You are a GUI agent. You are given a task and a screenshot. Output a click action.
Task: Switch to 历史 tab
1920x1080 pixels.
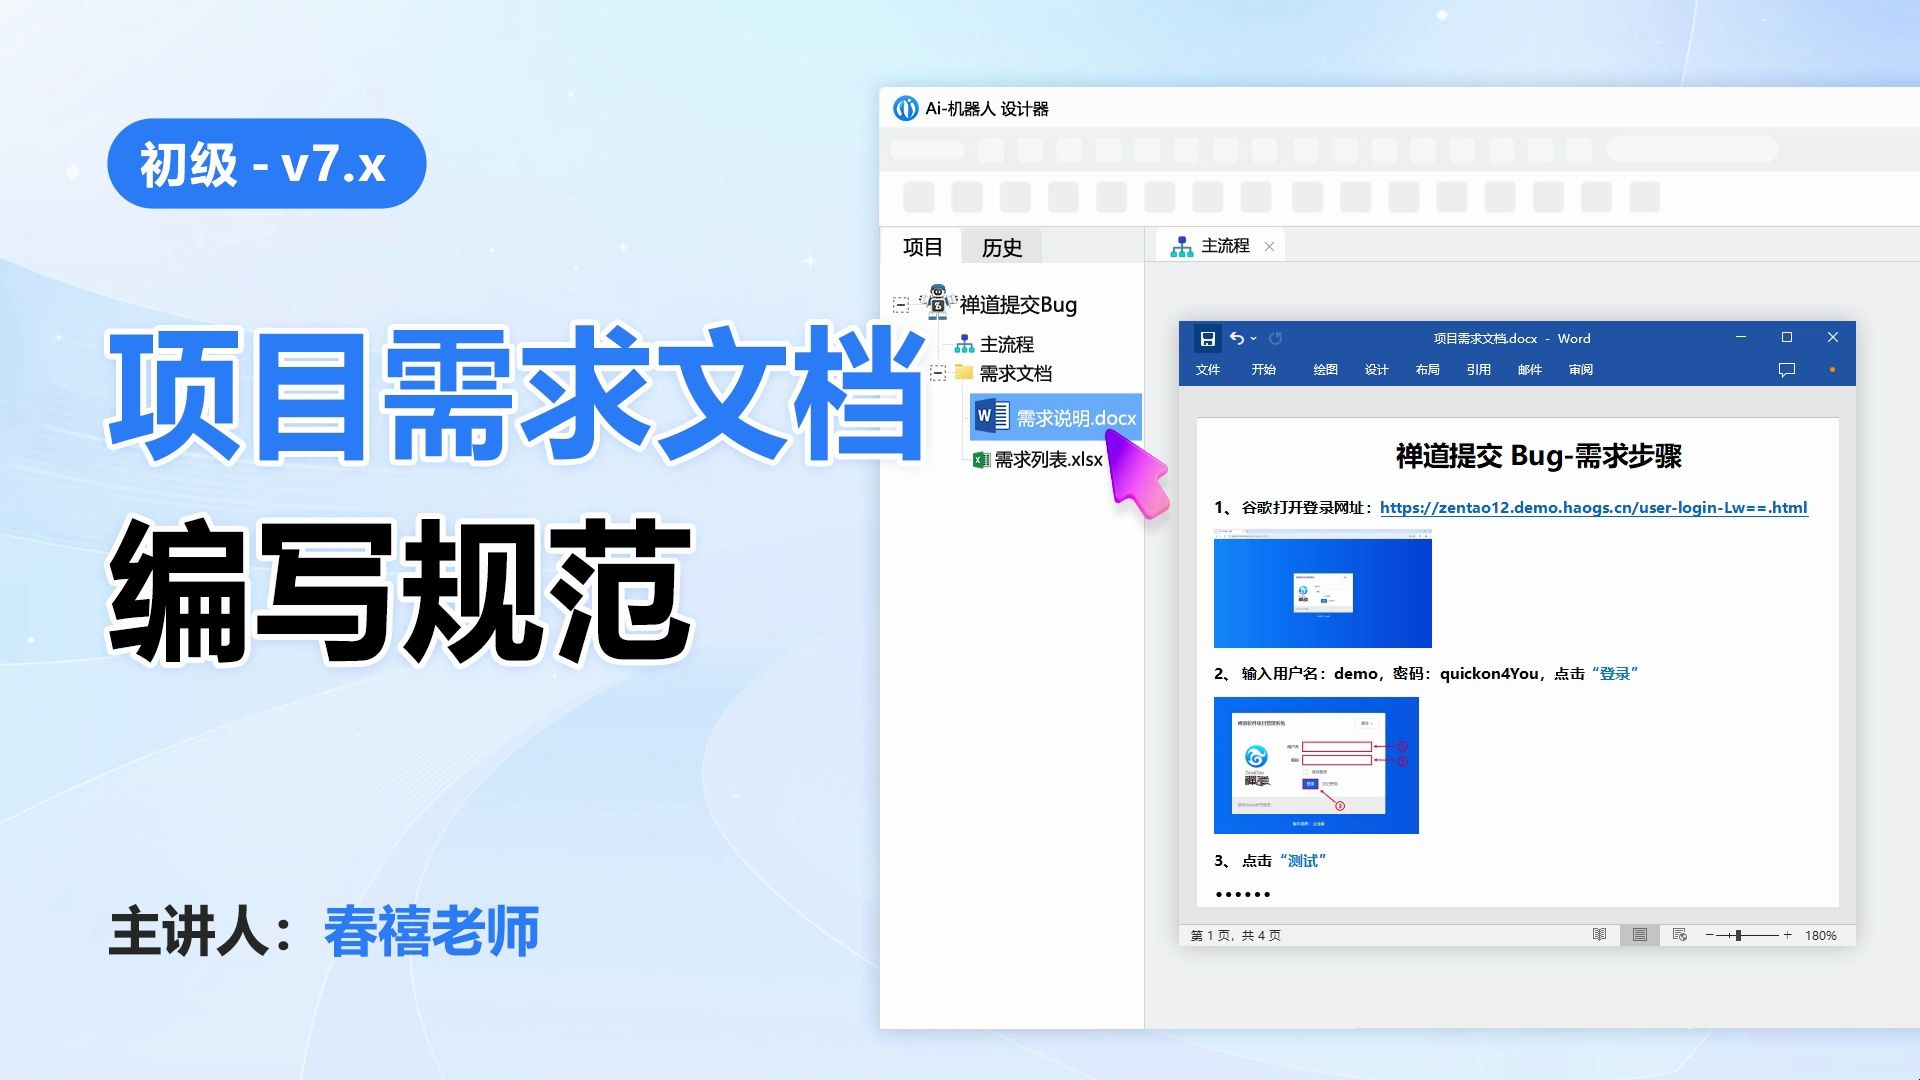pos(1007,247)
